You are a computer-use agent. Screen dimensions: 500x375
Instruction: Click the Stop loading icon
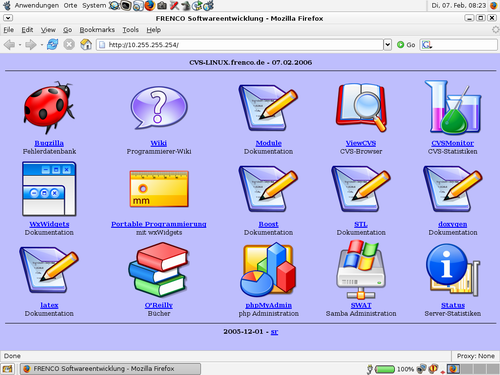coord(69,44)
